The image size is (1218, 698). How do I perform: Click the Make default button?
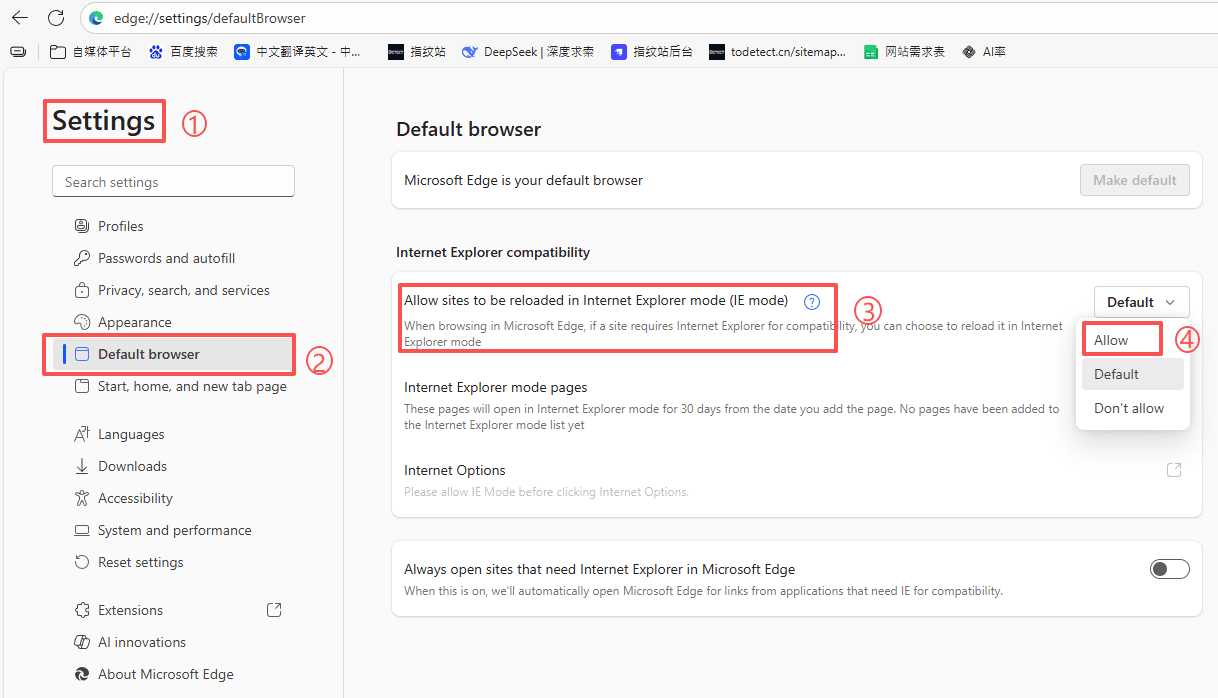pos(1134,180)
